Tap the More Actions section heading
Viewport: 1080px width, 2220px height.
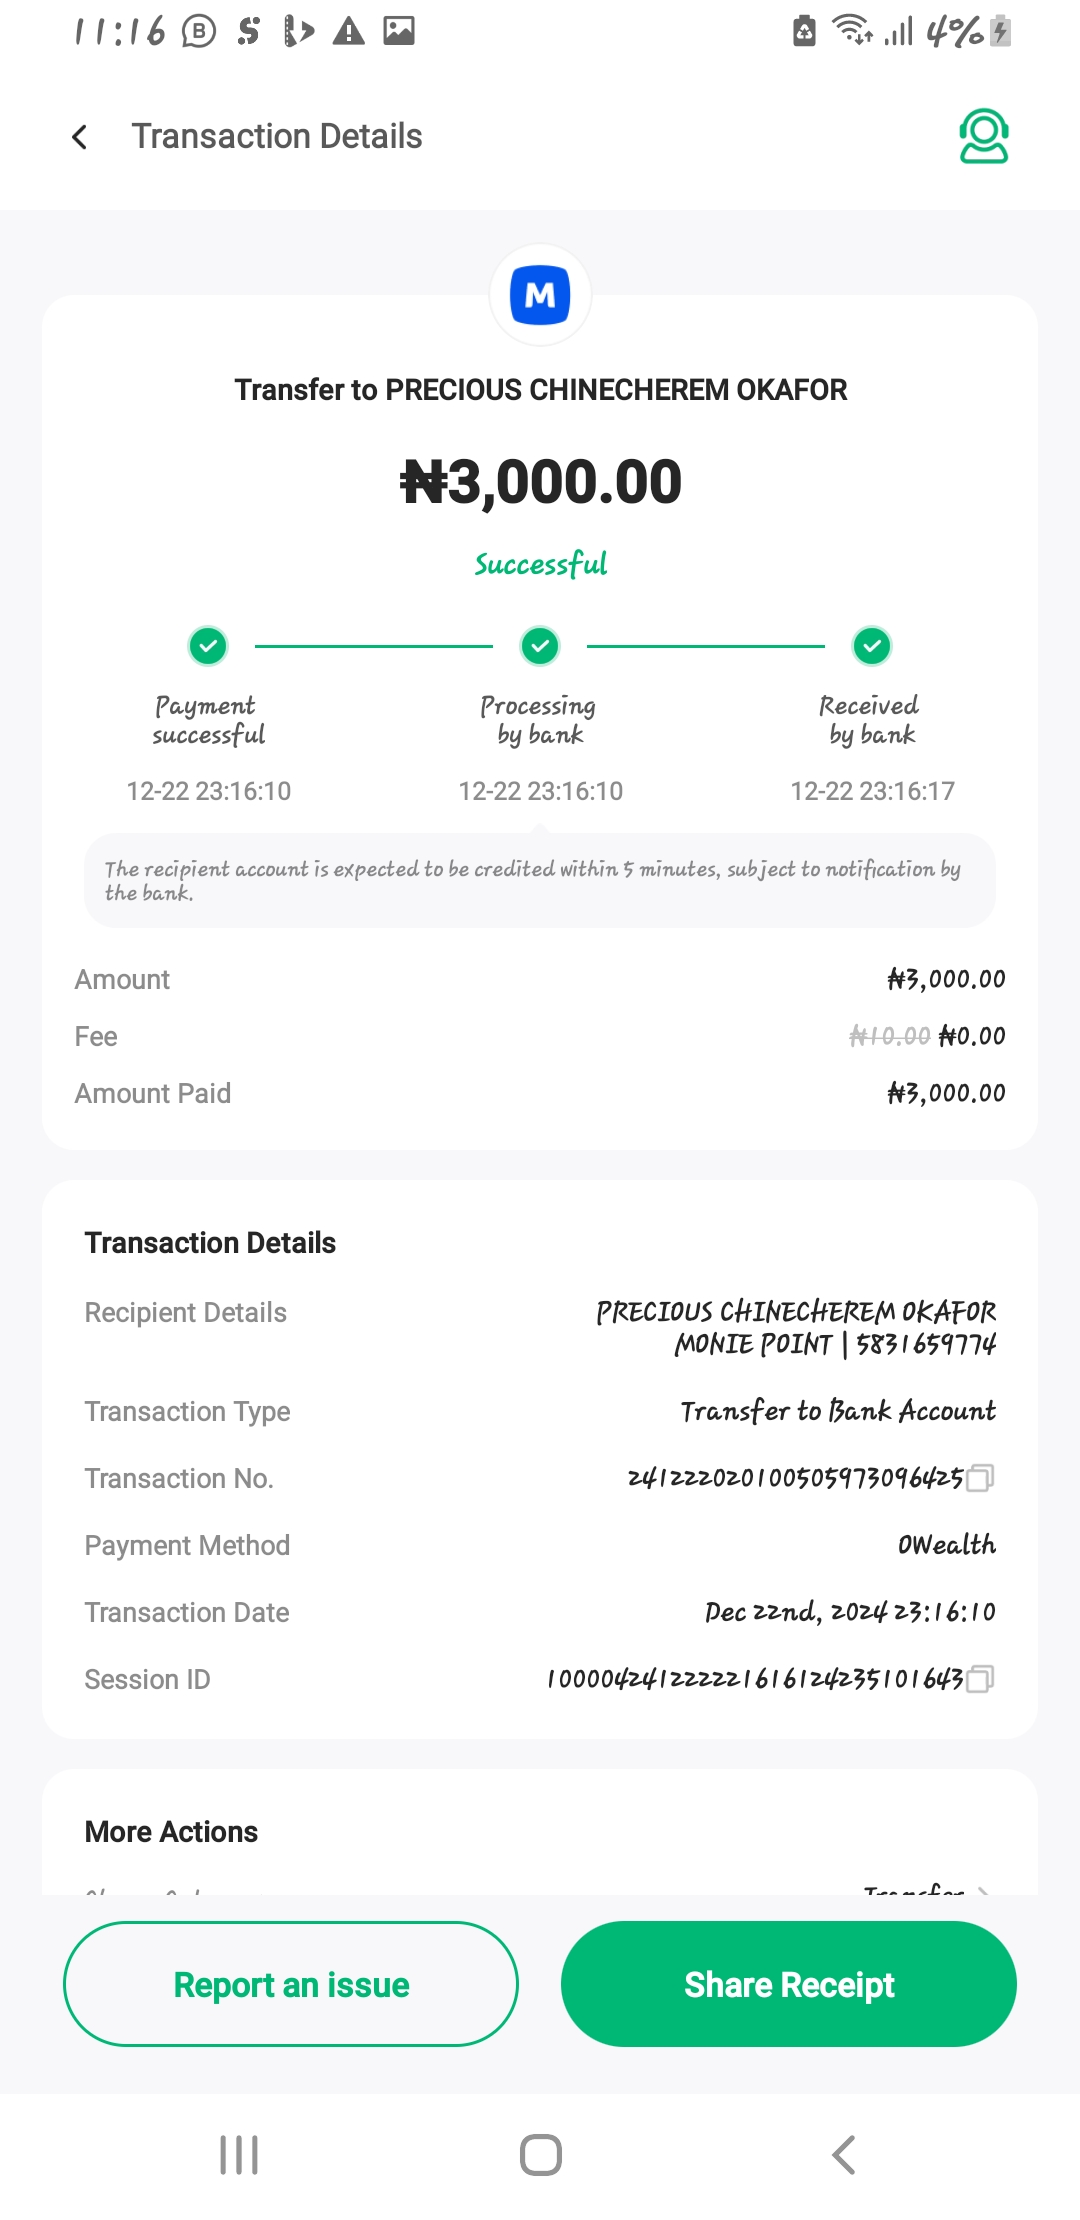tap(171, 1832)
